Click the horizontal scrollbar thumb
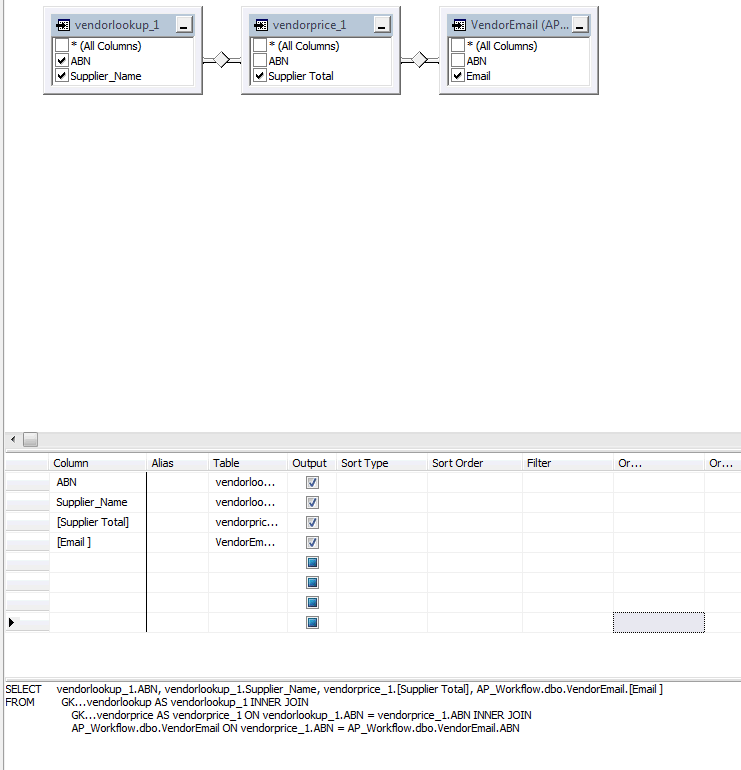Viewport: 741px width, 770px height. point(30,440)
